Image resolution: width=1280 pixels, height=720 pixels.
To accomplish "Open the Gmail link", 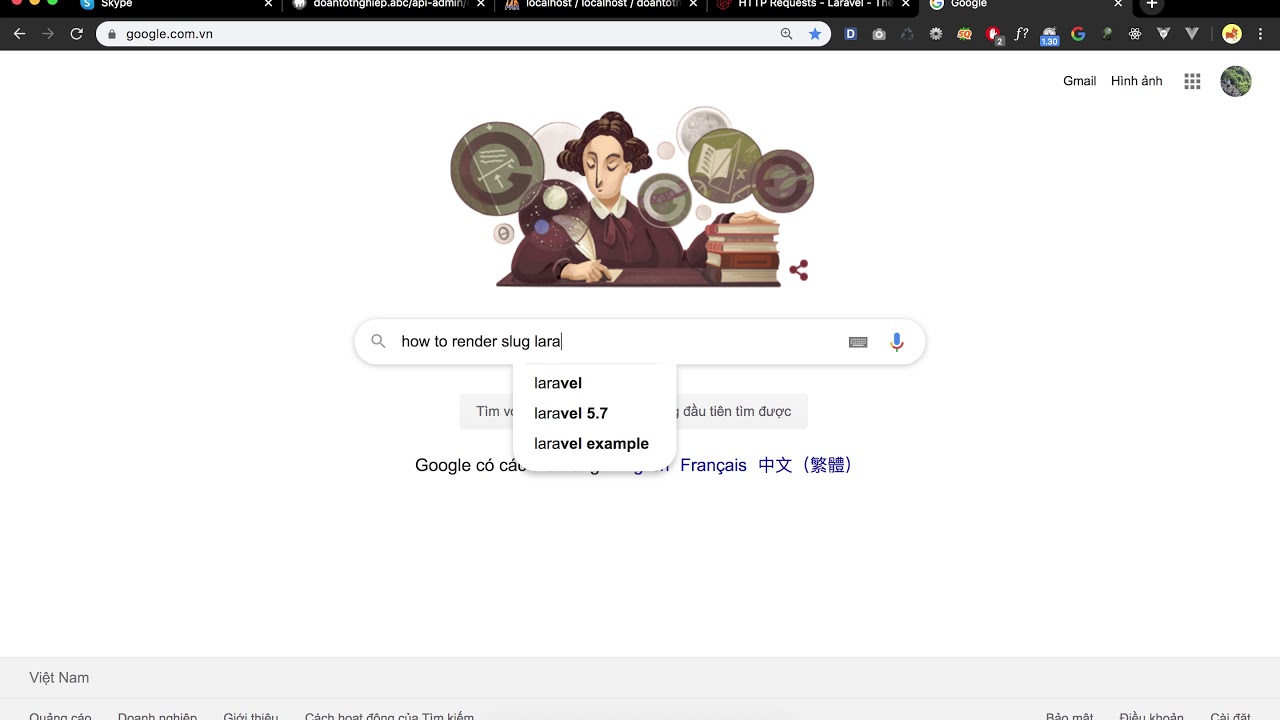I will click(x=1079, y=81).
